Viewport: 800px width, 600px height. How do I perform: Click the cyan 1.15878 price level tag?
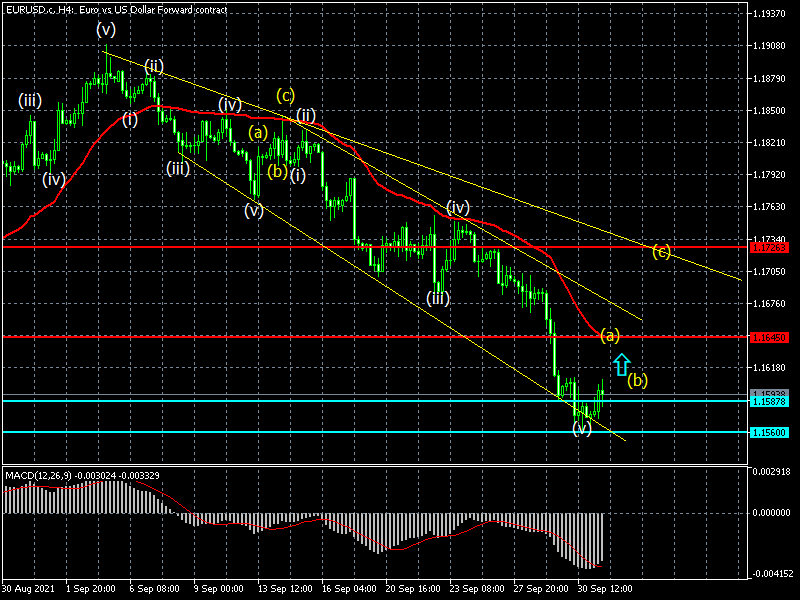[x=772, y=401]
